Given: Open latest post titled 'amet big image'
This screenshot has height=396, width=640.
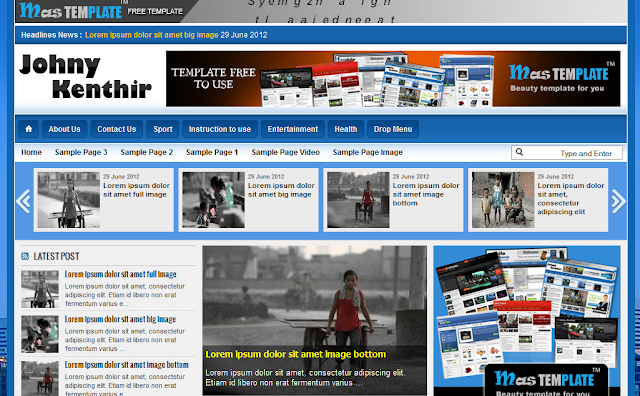Looking at the screenshot, I should (120, 319).
